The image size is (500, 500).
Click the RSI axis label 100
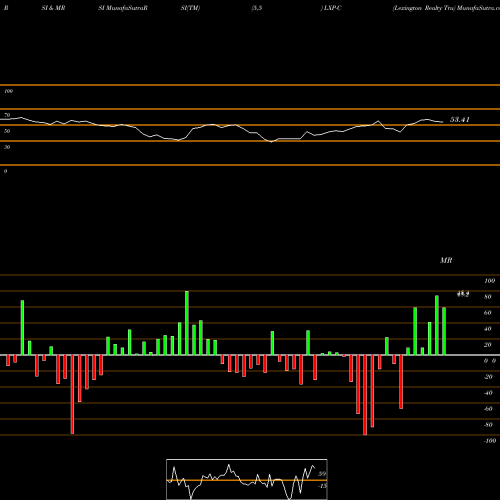tap(8, 91)
